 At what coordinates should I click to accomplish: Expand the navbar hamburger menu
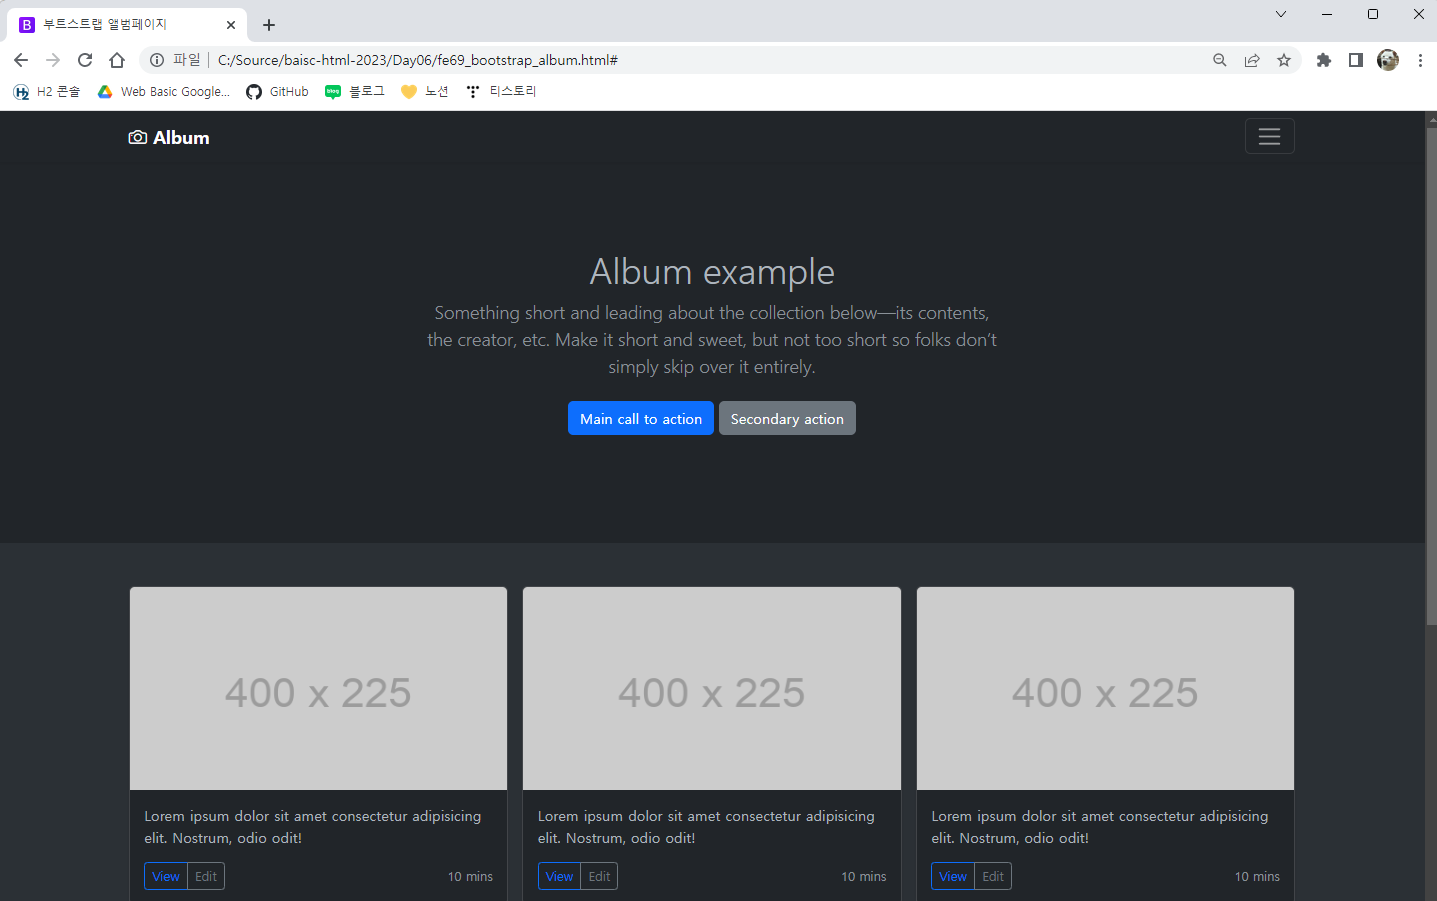point(1269,137)
